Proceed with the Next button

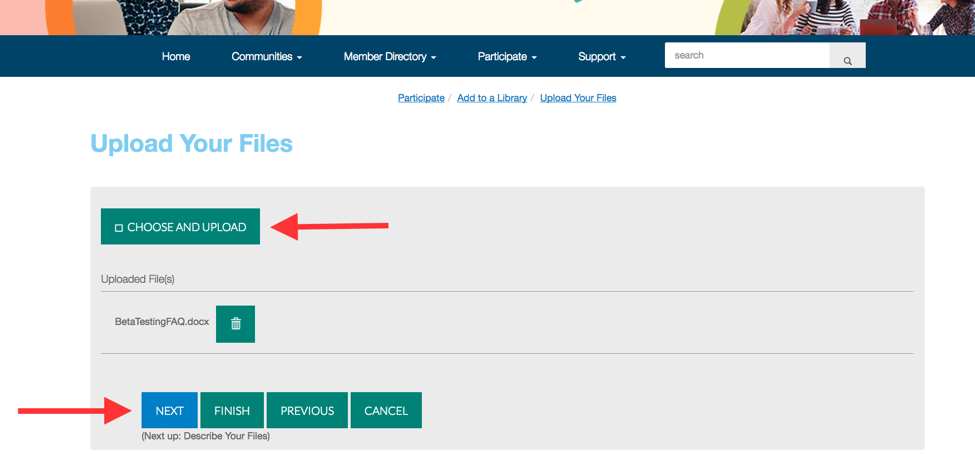click(170, 410)
